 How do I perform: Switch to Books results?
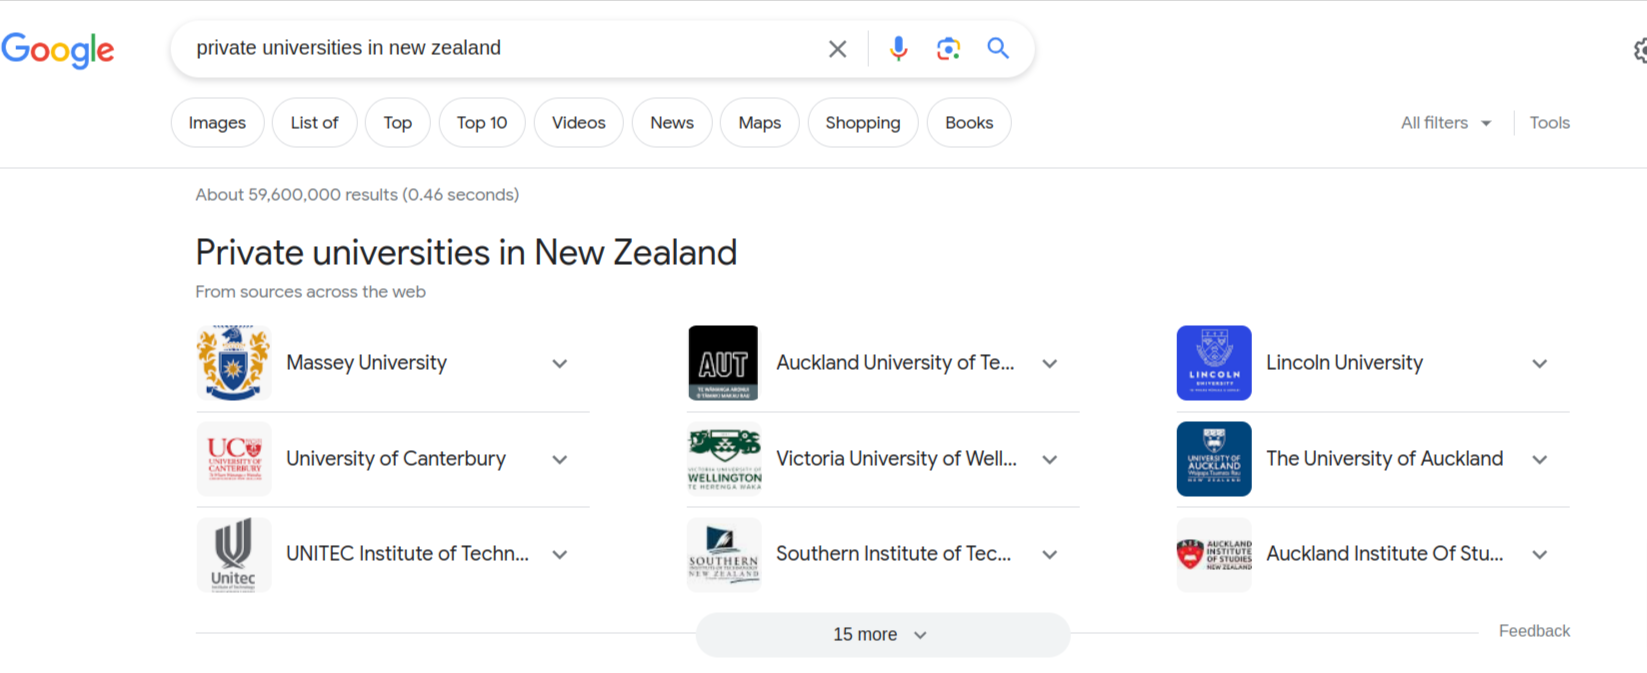pos(969,123)
